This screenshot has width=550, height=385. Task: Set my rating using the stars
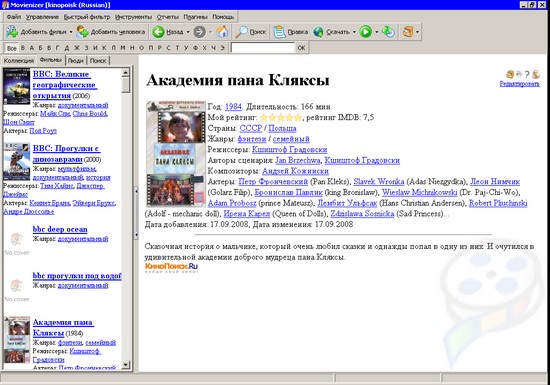[281, 117]
